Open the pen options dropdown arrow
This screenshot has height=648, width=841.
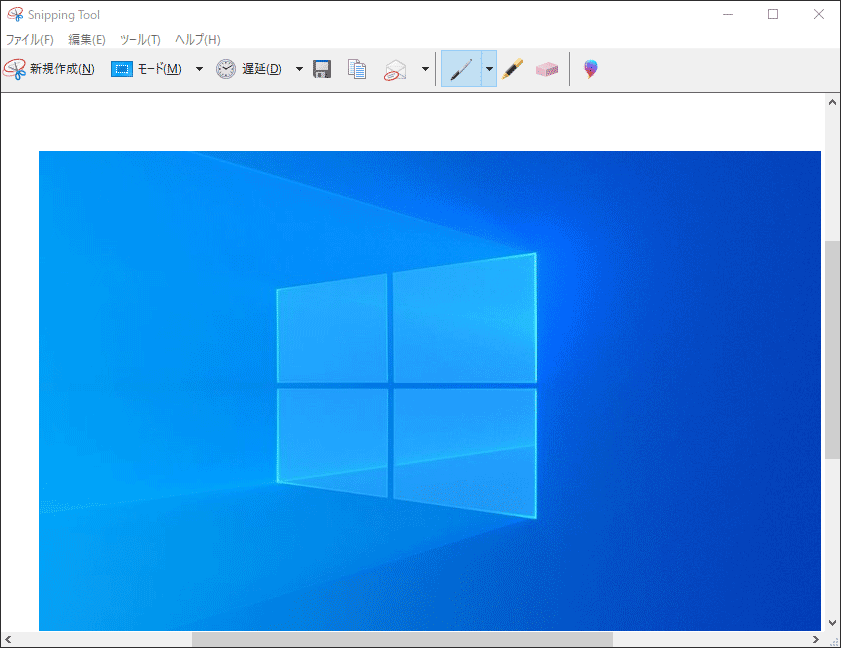(489, 69)
